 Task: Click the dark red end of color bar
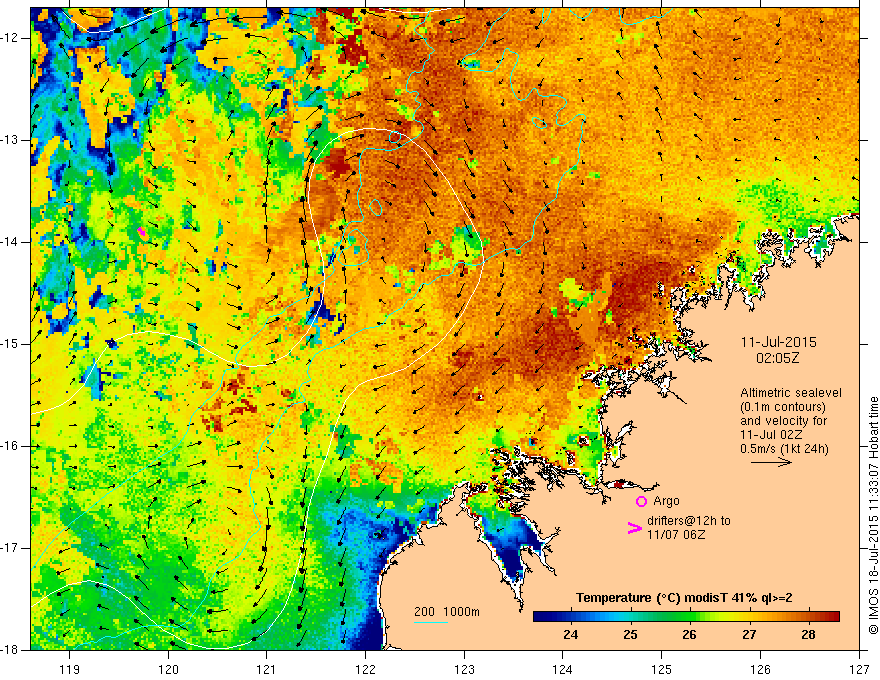click(833, 616)
